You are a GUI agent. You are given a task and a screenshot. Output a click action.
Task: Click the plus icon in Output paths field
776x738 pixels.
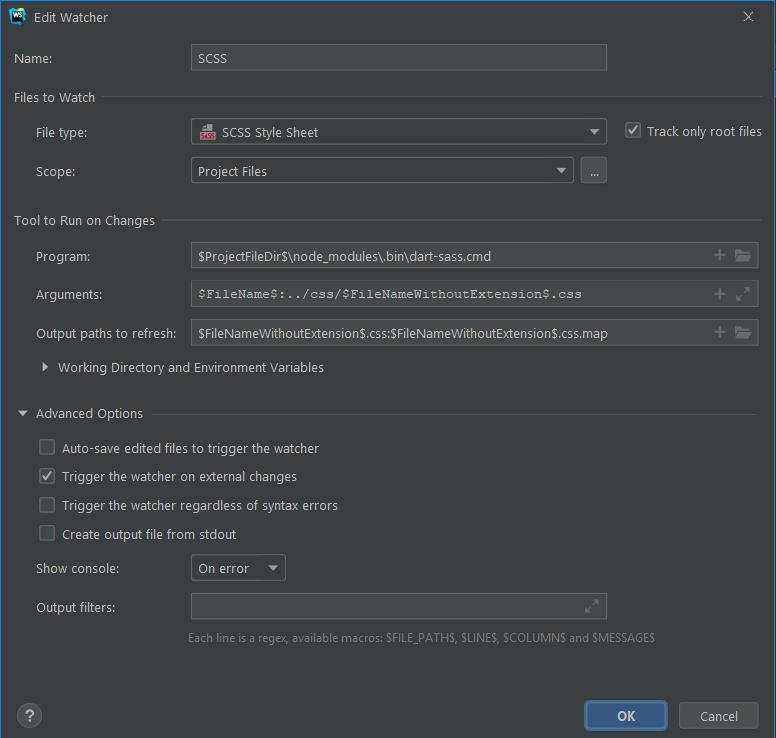pyautogui.click(x=719, y=332)
